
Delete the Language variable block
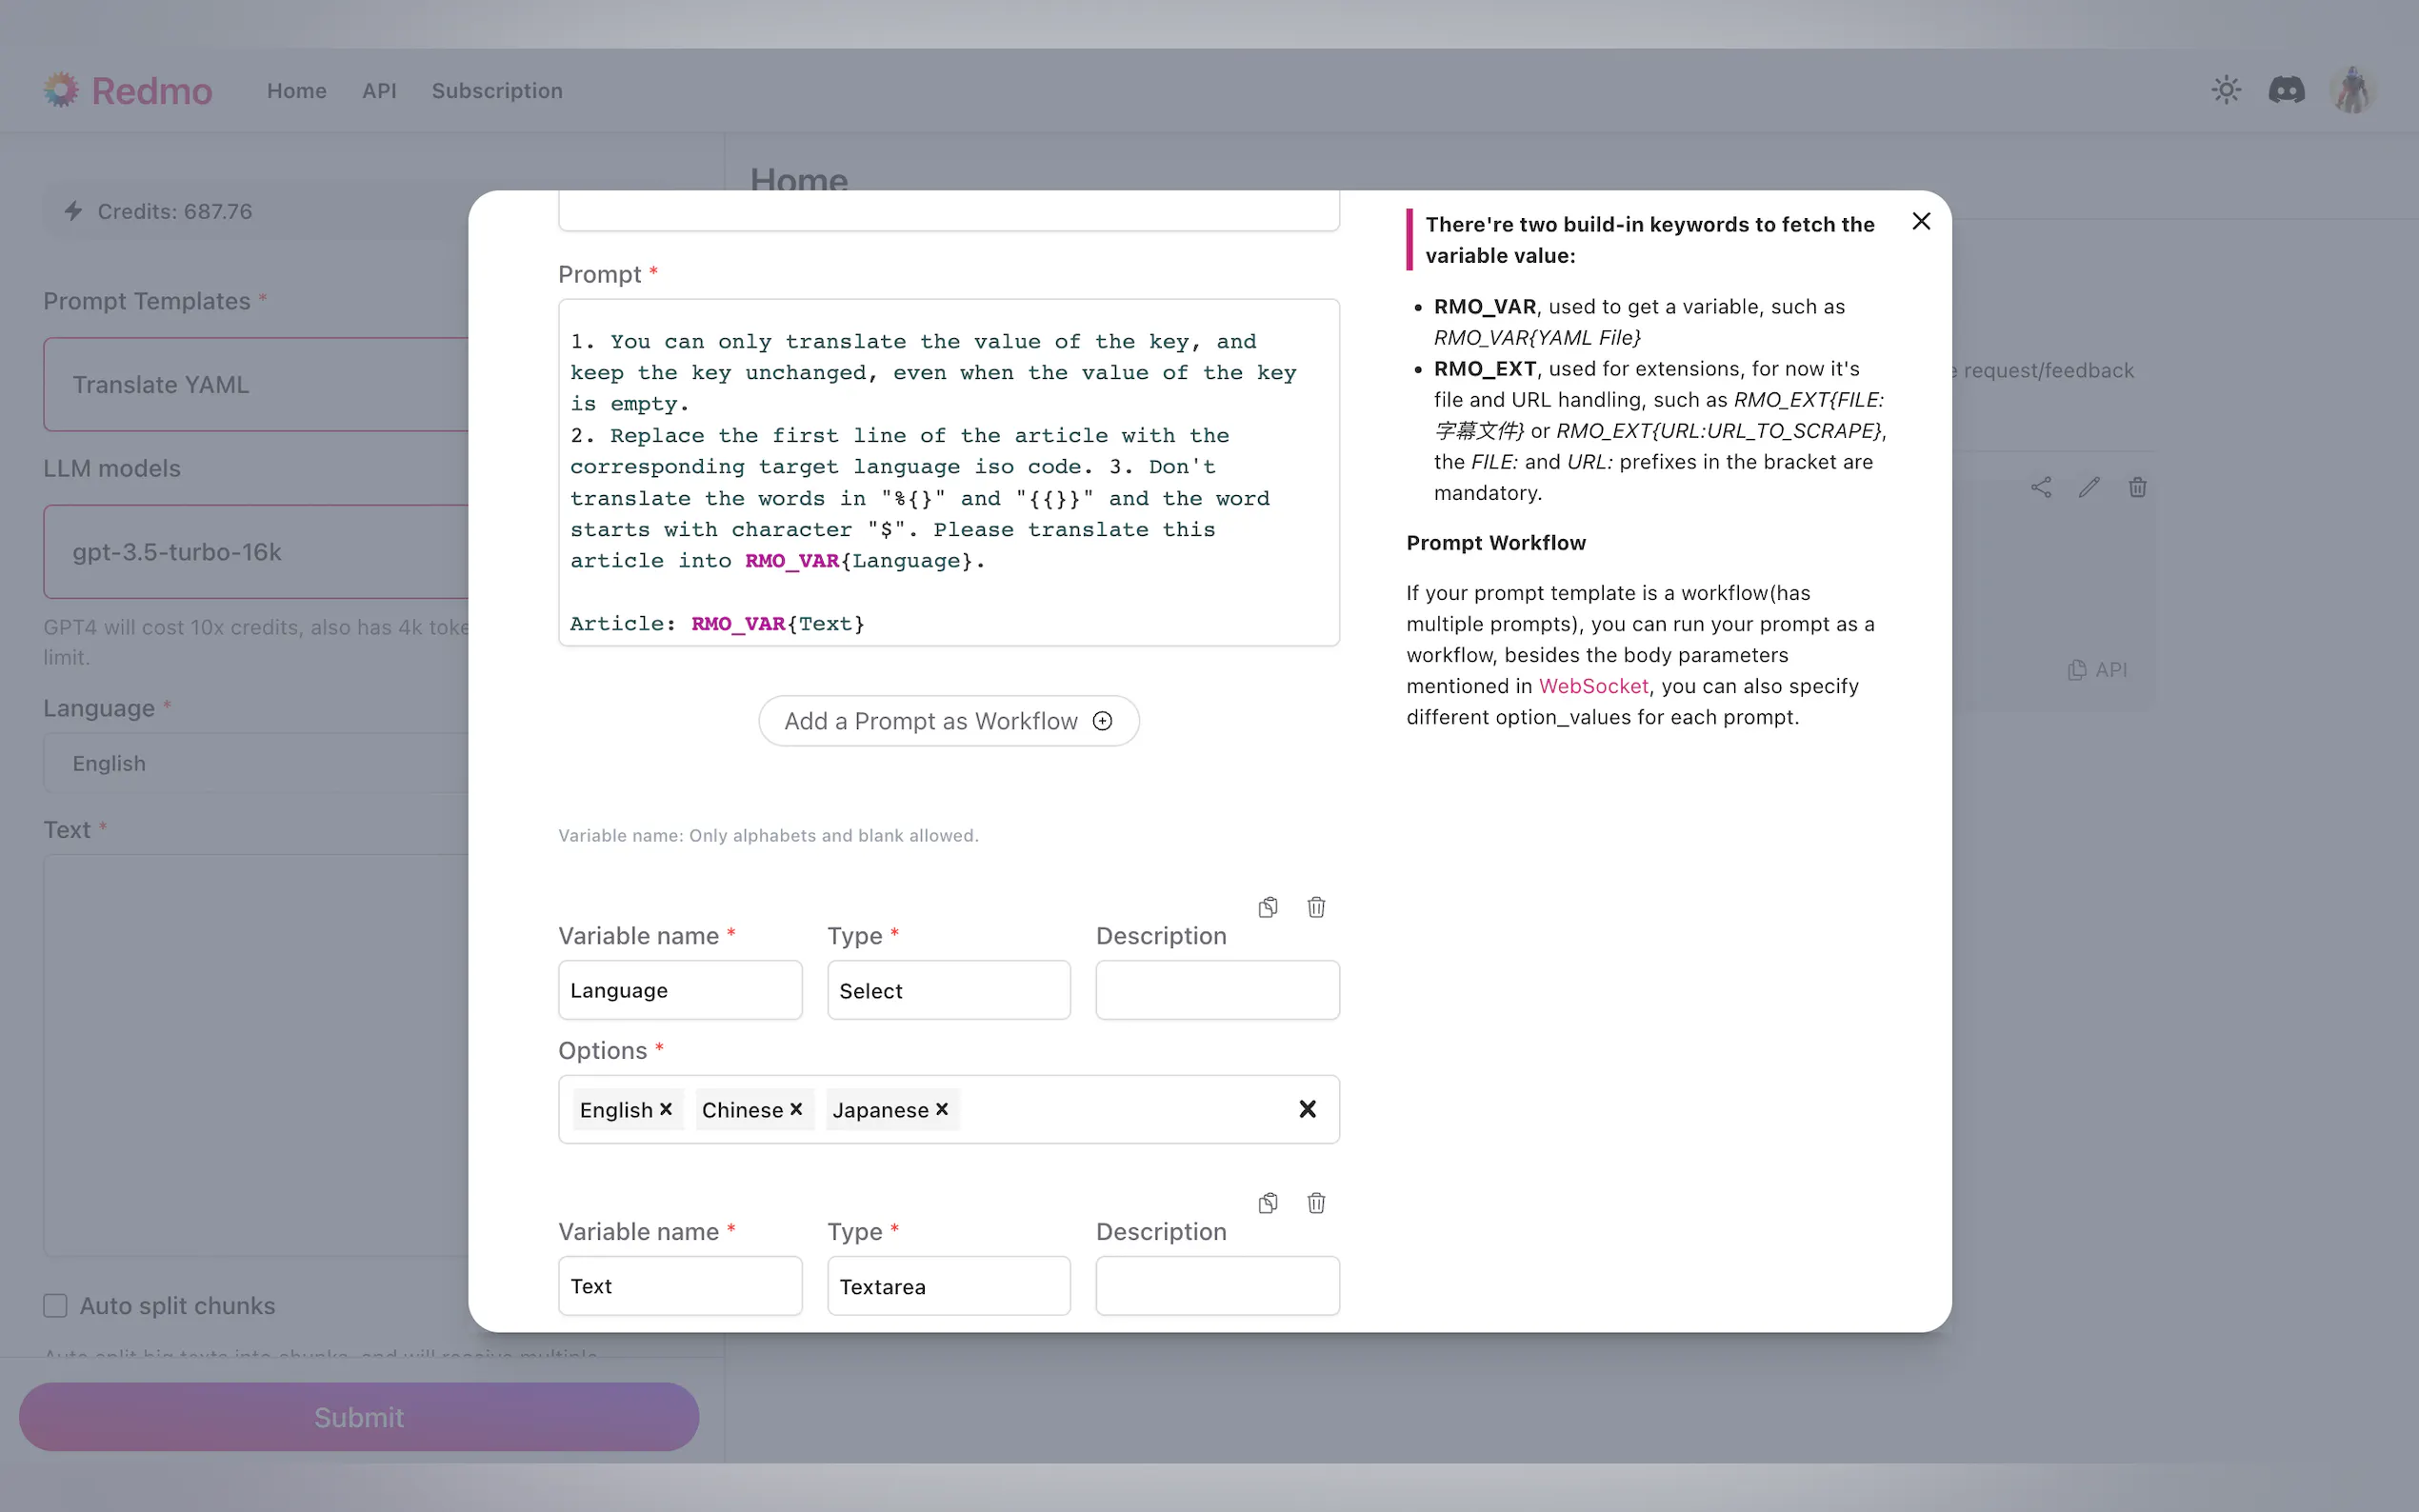[x=1316, y=907]
